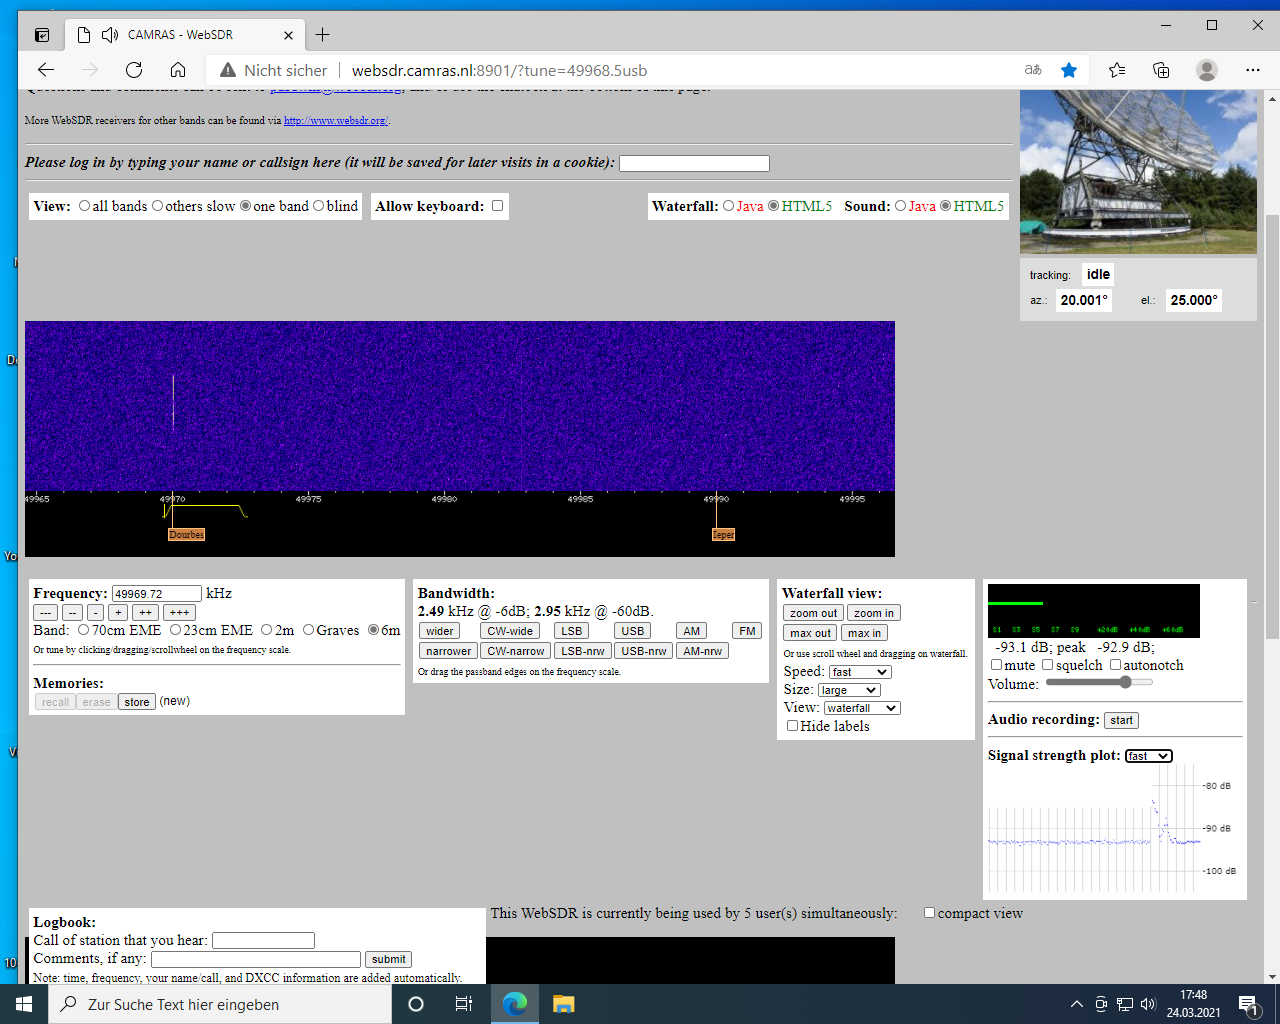Screen dimensions: 1280x1024
Task: Show hidden system tray icons
Action: point(1076,1004)
